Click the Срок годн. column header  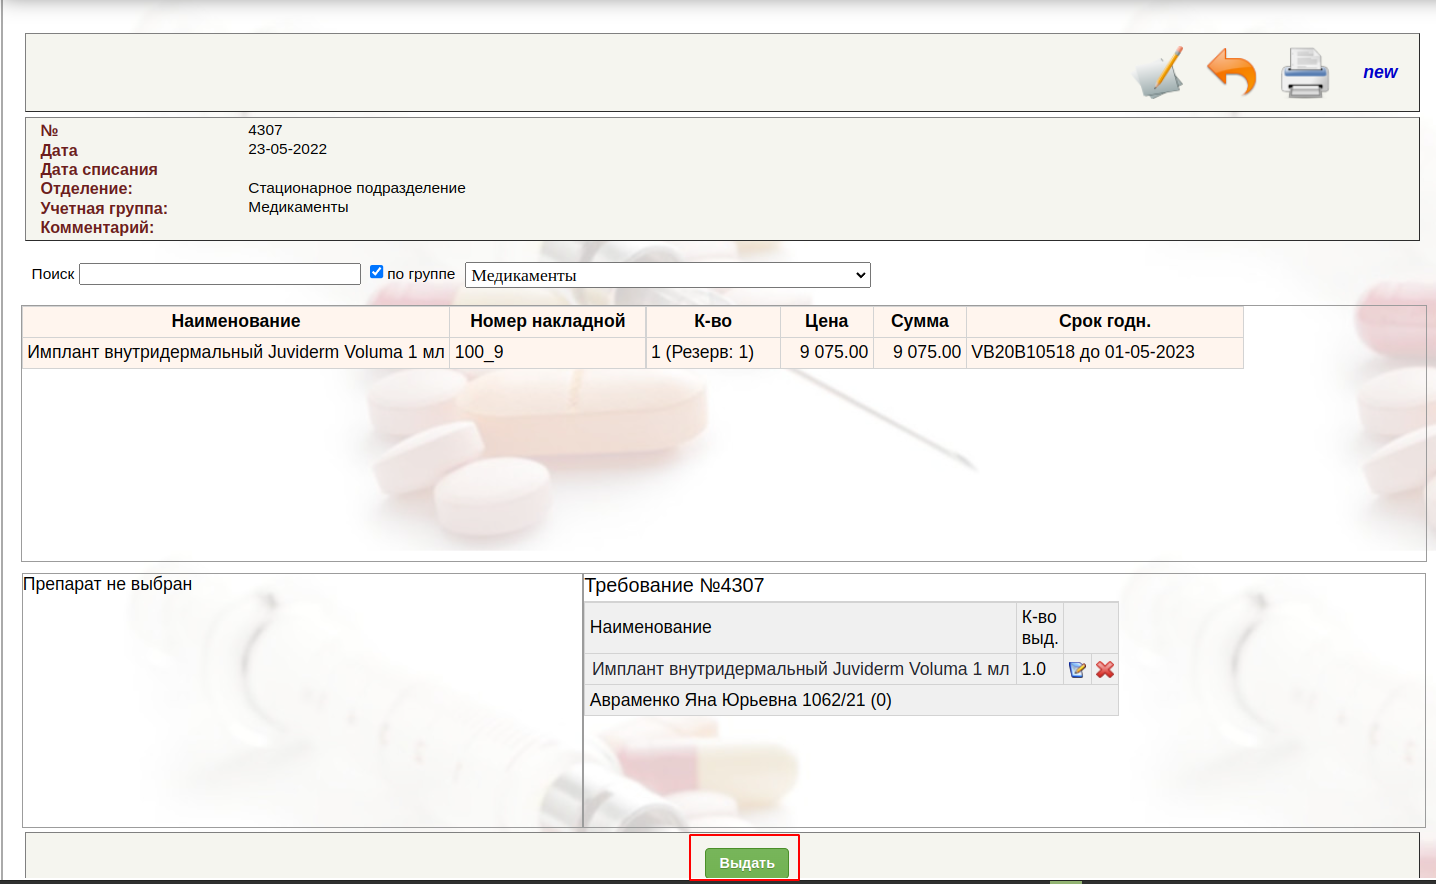tap(1104, 321)
